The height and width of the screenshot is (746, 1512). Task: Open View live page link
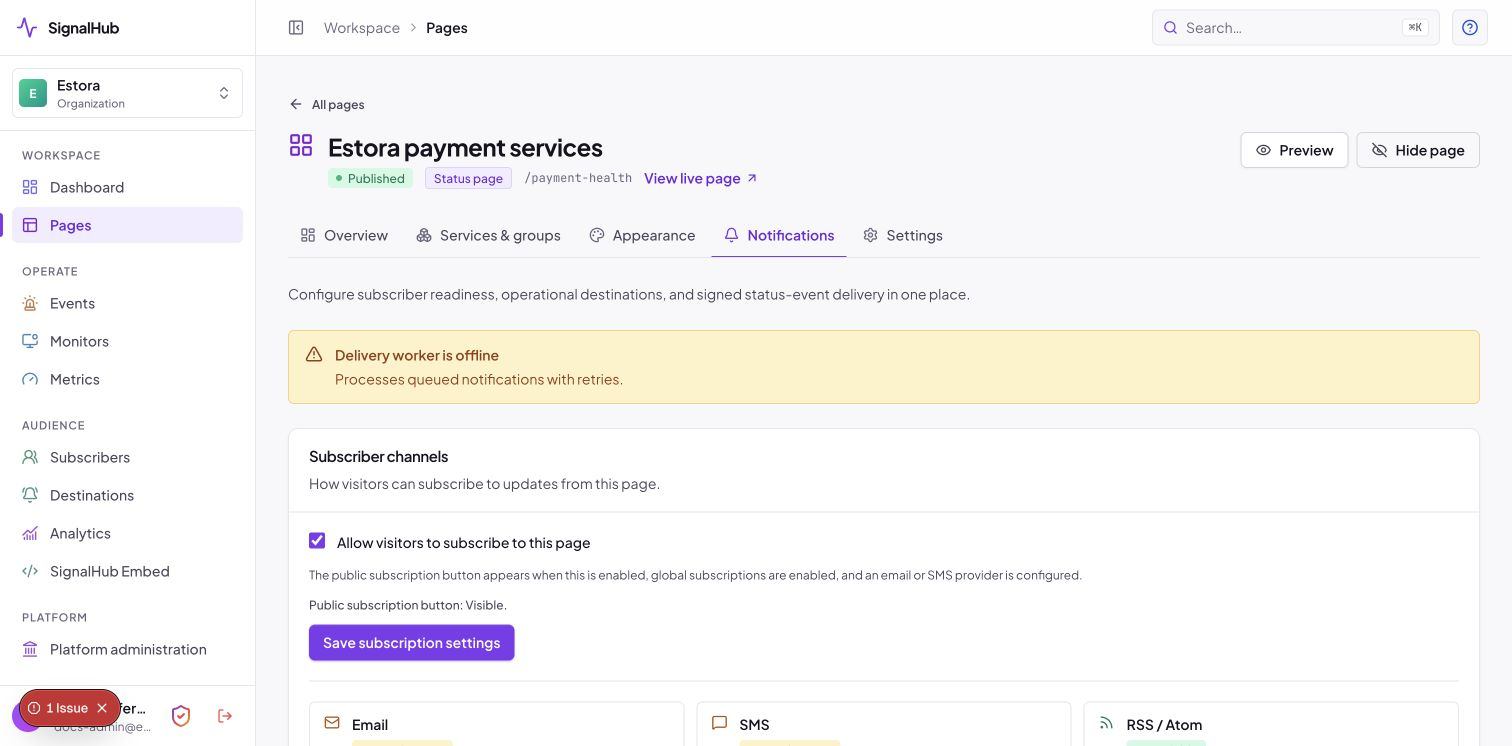(x=701, y=178)
